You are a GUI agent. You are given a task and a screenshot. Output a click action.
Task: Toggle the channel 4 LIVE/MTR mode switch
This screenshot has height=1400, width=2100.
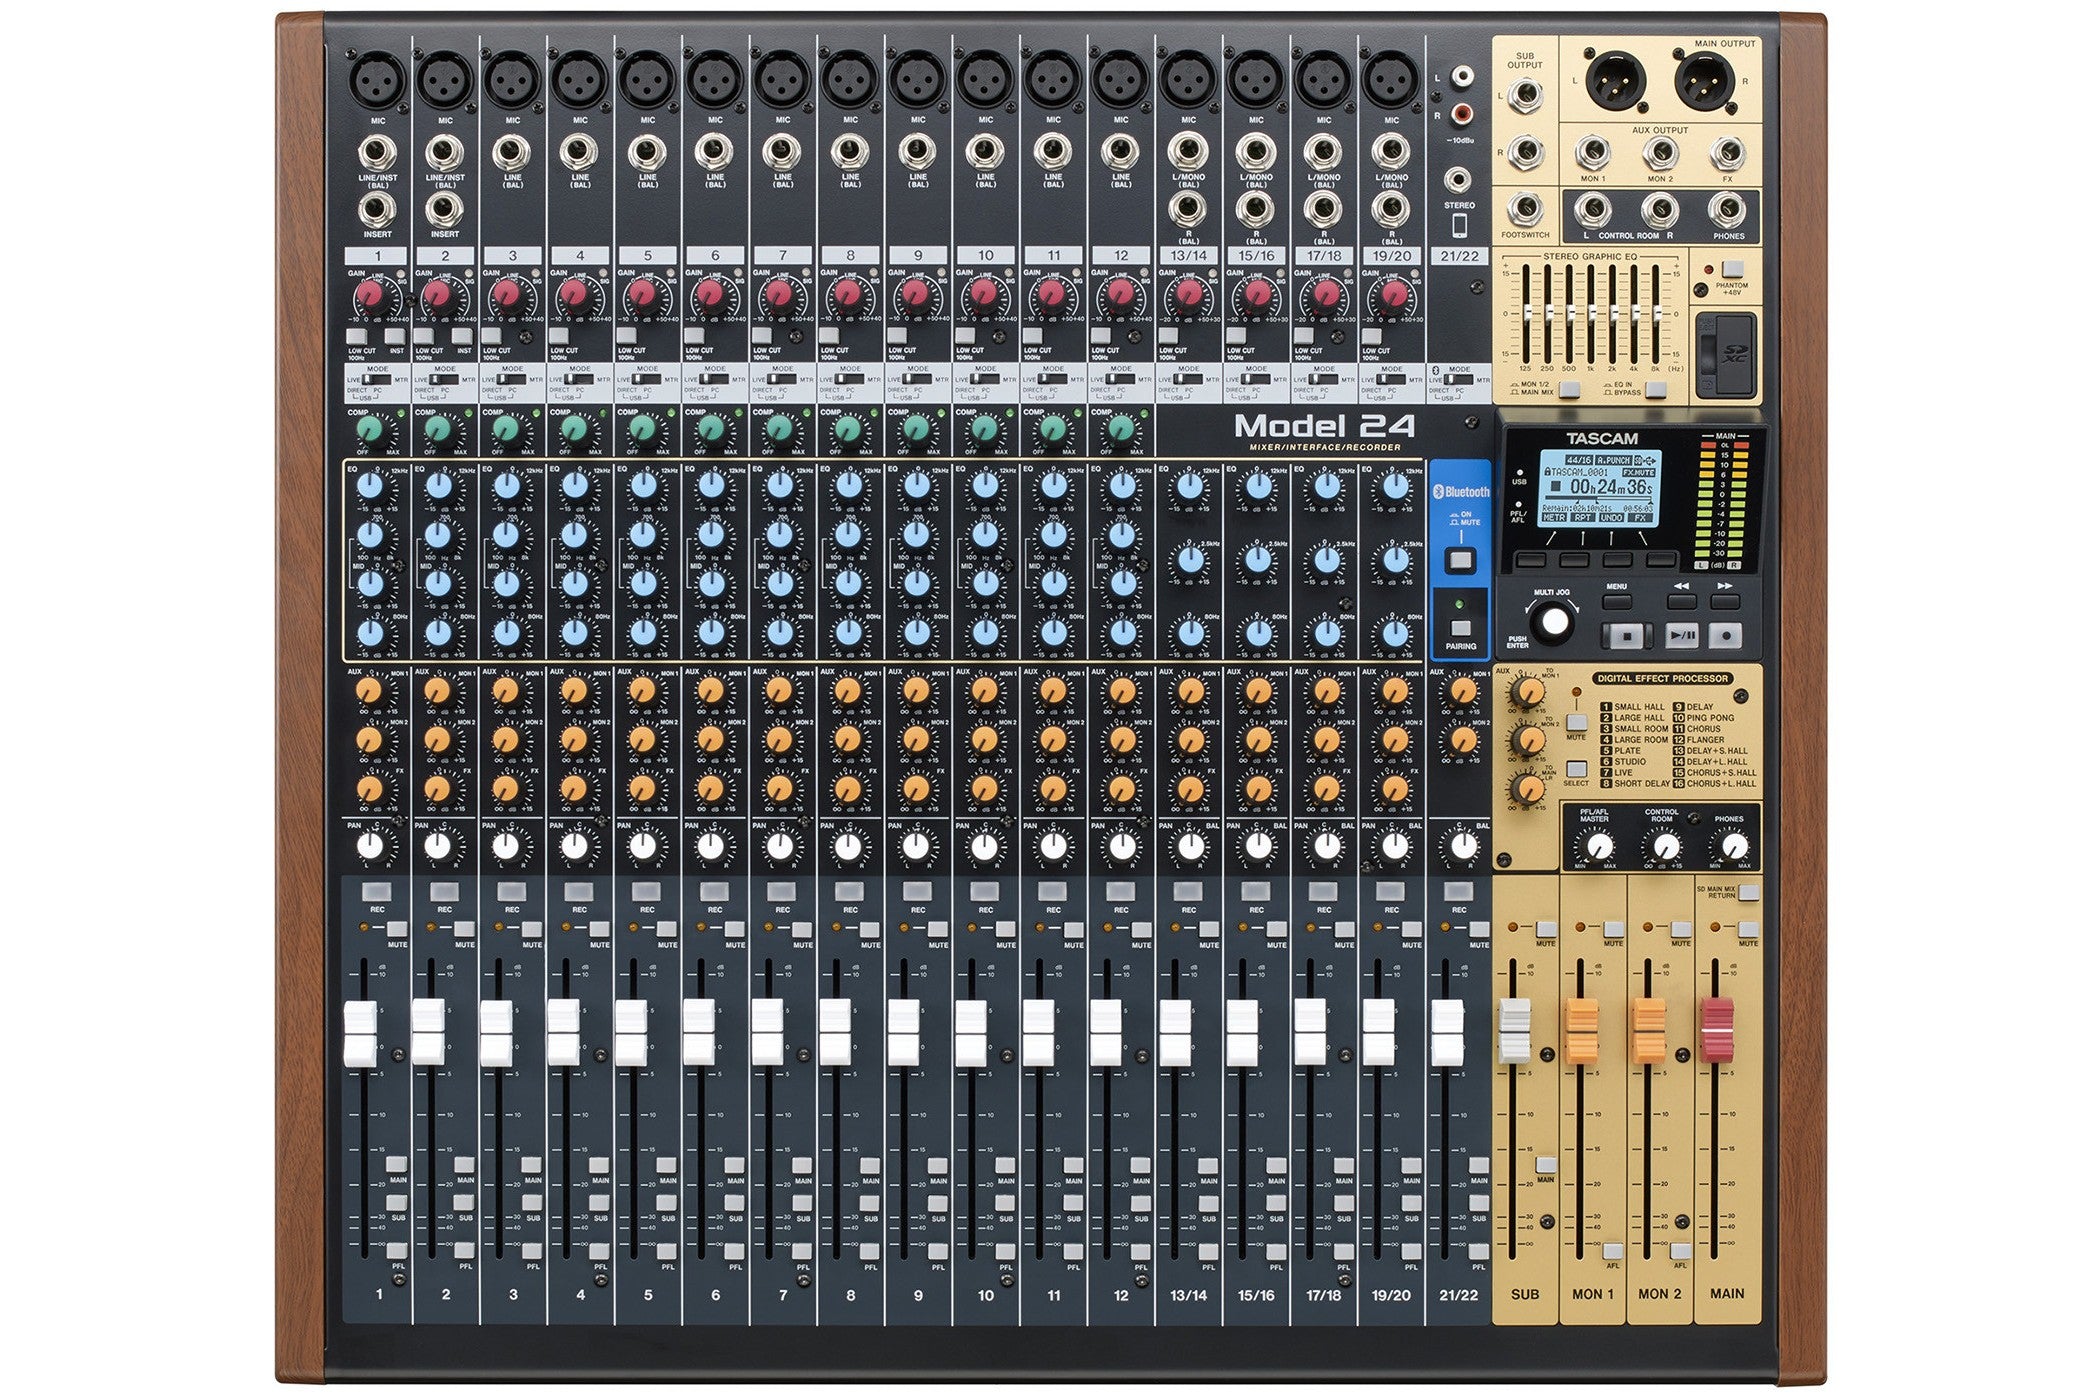click(580, 380)
